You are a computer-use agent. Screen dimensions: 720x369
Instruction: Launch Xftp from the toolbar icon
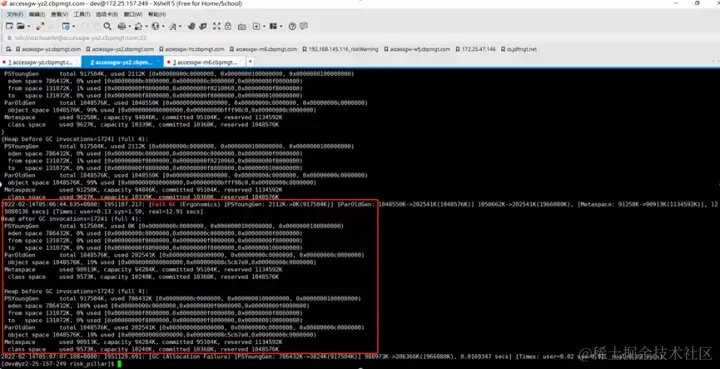(x=192, y=26)
